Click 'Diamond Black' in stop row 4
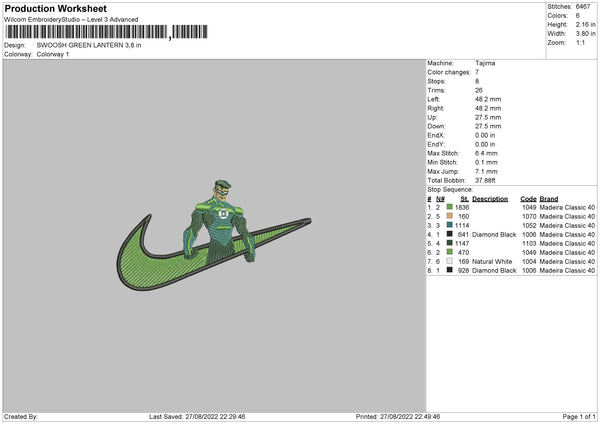The height and width of the screenshot is (424, 600). click(x=494, y=235)
